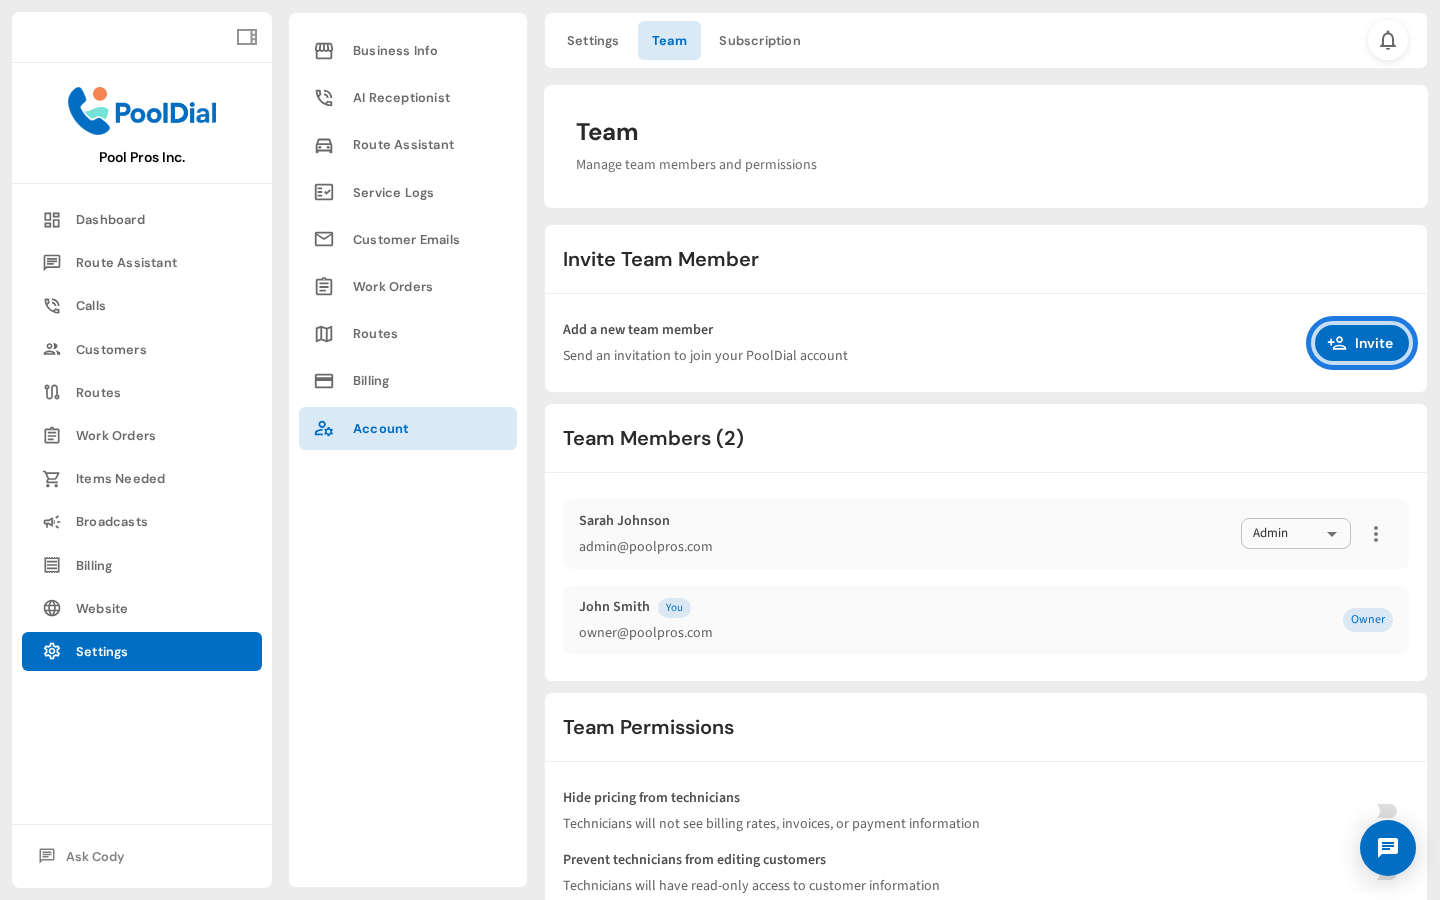Toggle prevent technicians from editing customers
The width and height of the screenshot is (1440, 900).
pyautogui.click(x=1388, y=873)
